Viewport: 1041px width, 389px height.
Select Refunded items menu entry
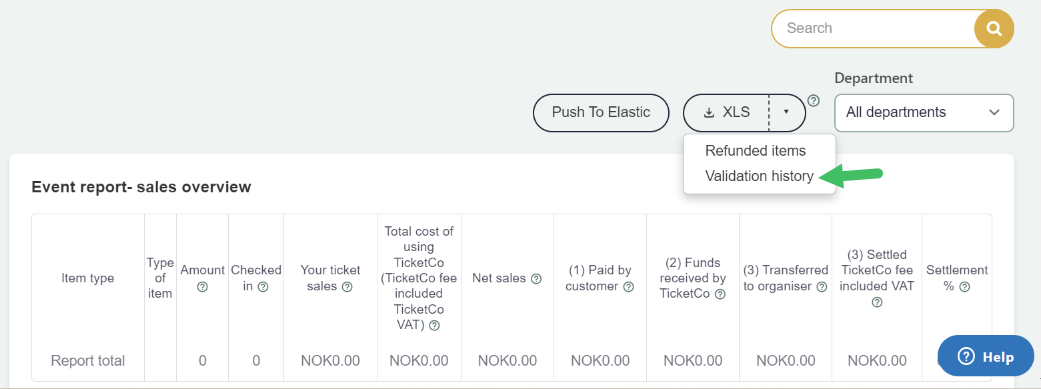point(756,151)
